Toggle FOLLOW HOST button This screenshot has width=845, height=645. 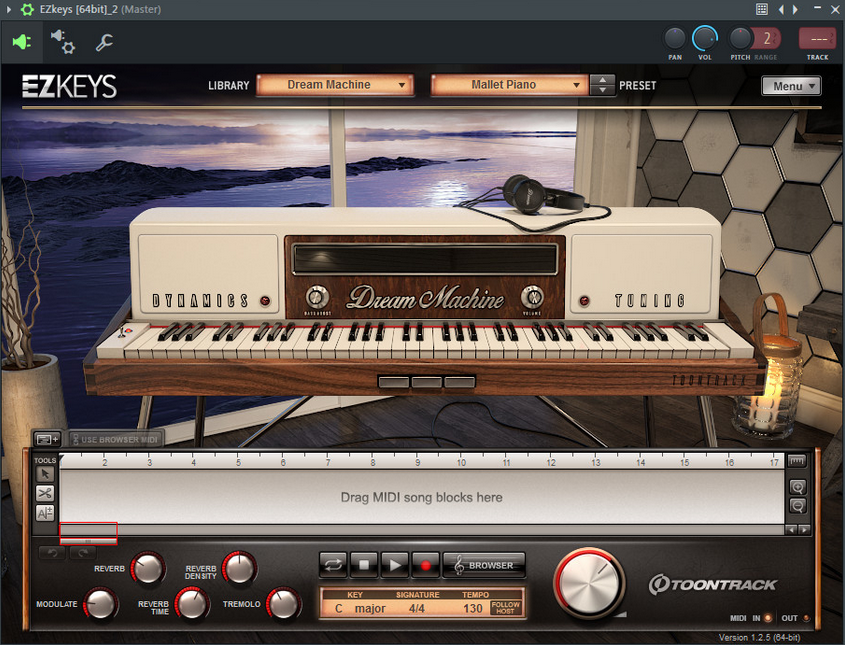(x=505, y=608)
